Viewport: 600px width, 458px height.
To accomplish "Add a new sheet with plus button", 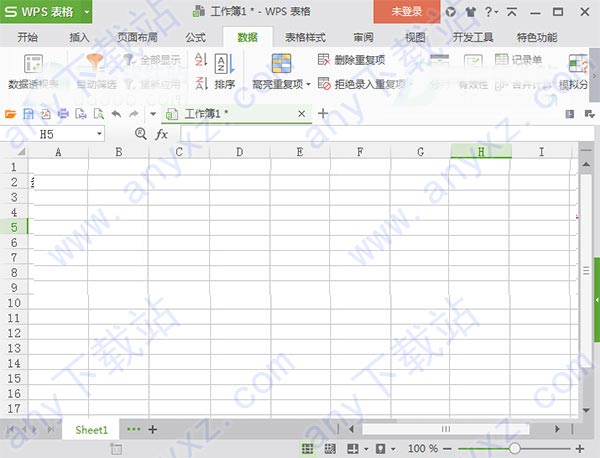I will (x=152, y=429).
